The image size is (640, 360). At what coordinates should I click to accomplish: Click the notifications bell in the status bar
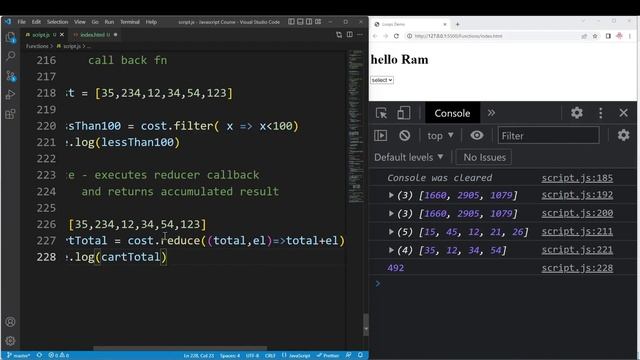(x=360, y=355)
